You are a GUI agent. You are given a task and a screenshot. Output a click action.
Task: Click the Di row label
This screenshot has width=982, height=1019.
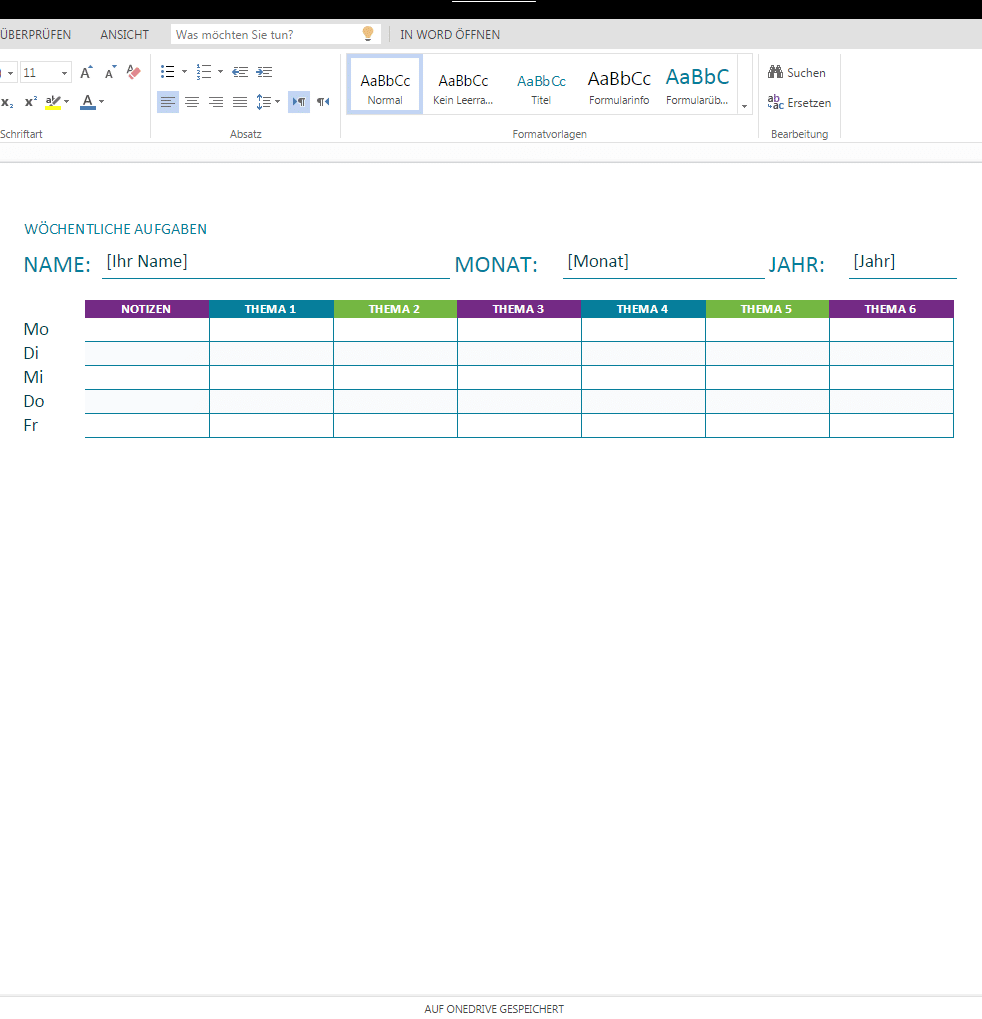31,353
